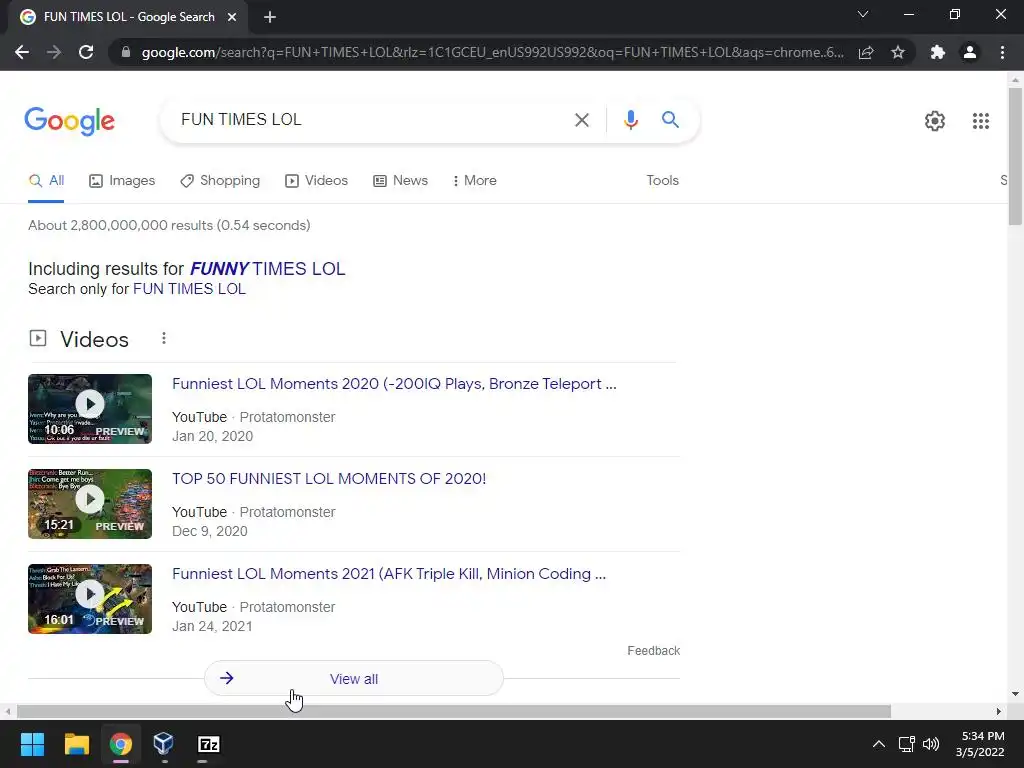The image size is (1024, 768).
Task: Reload the current page
Action: point(86,52)
